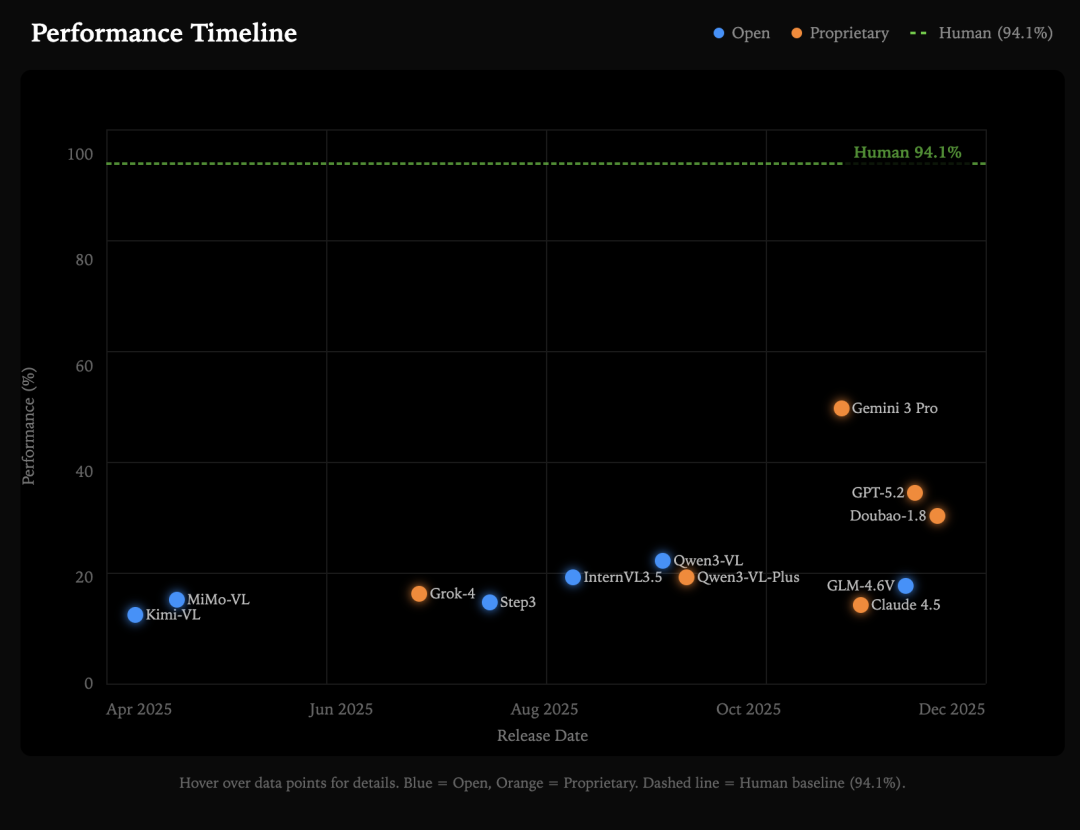
Task: Click the 20 y-axis tick label
Action: (84, 577)
